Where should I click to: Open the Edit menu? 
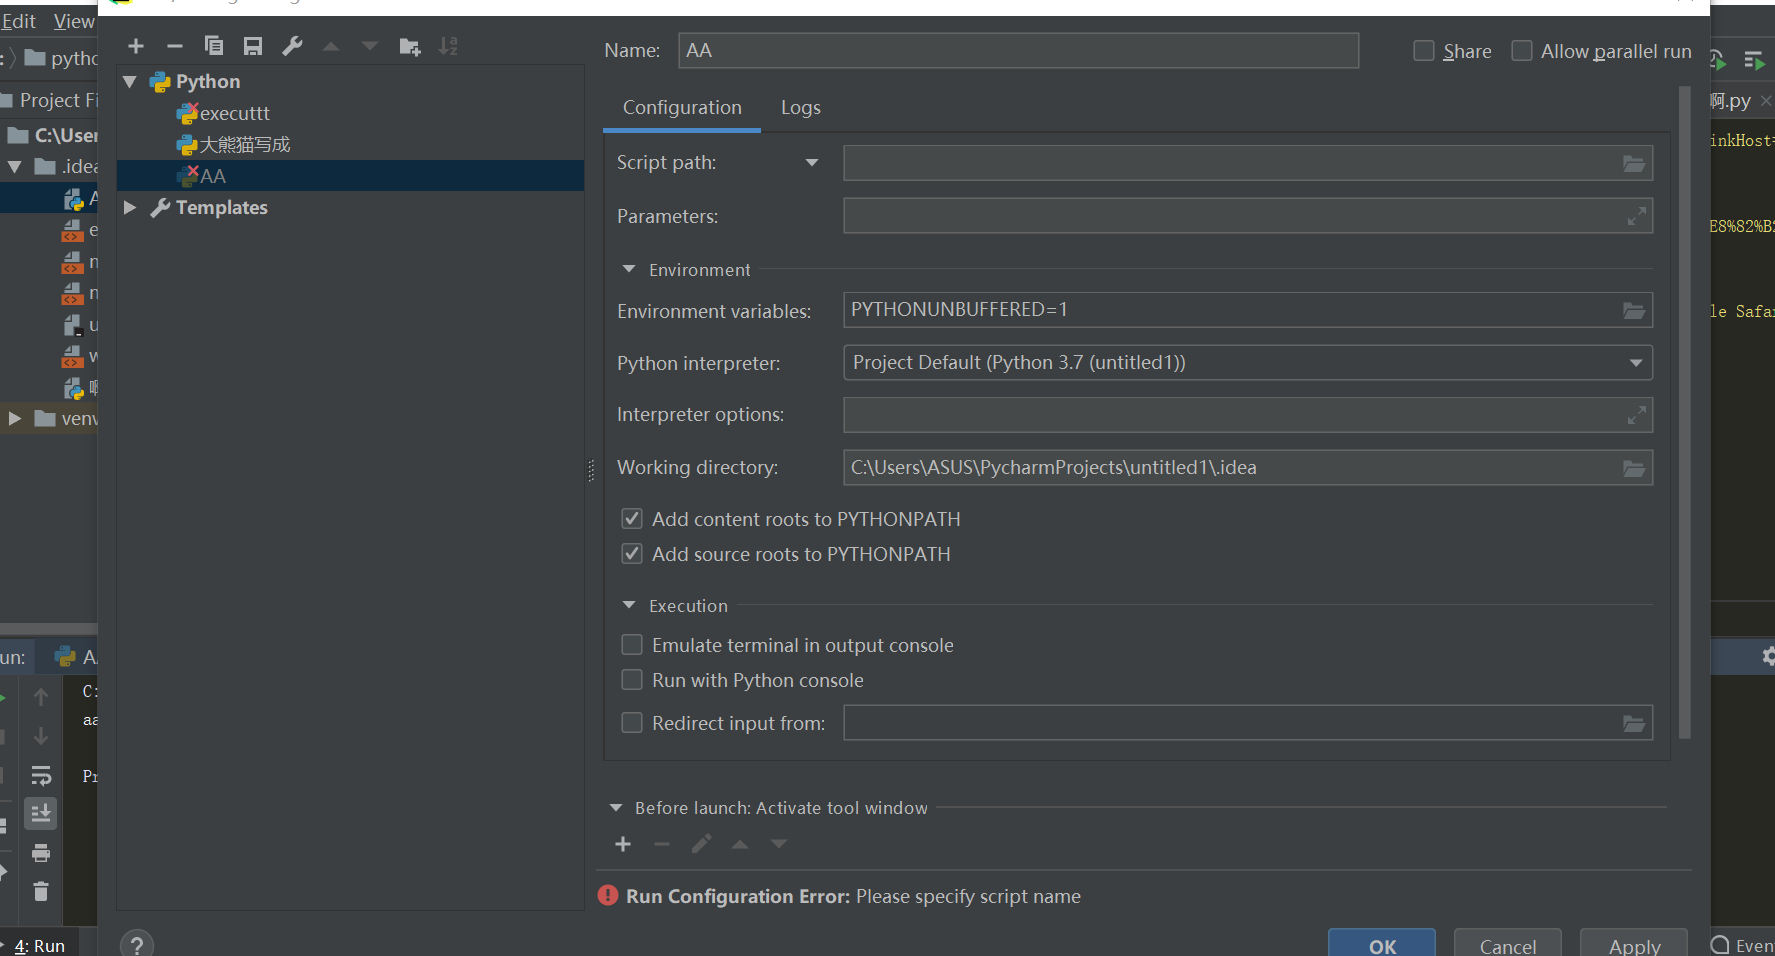[x=19, y=20]
